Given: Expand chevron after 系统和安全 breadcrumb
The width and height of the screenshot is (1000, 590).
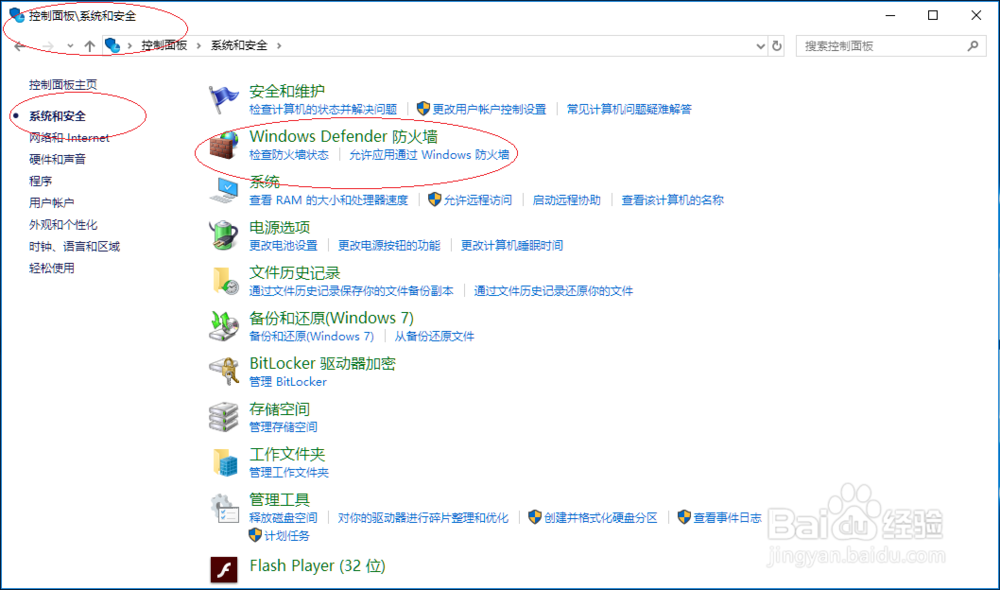Looking at the screenshot, I should (x=279, y=46).
